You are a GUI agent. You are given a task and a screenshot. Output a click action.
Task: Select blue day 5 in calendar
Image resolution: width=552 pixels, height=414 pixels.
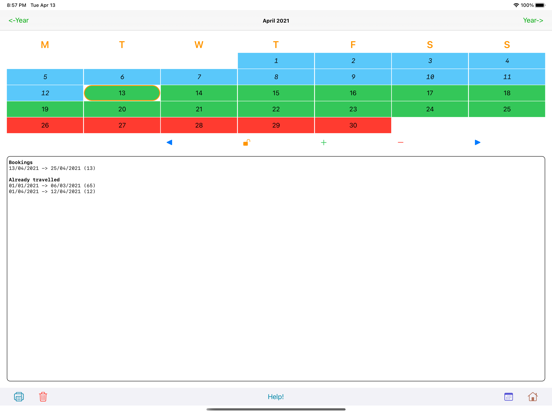[45, 77]
